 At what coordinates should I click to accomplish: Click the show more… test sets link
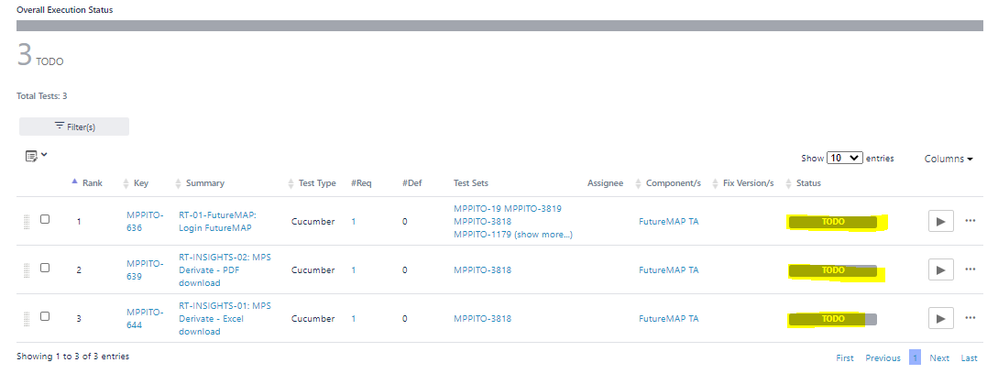click(544, 235)
